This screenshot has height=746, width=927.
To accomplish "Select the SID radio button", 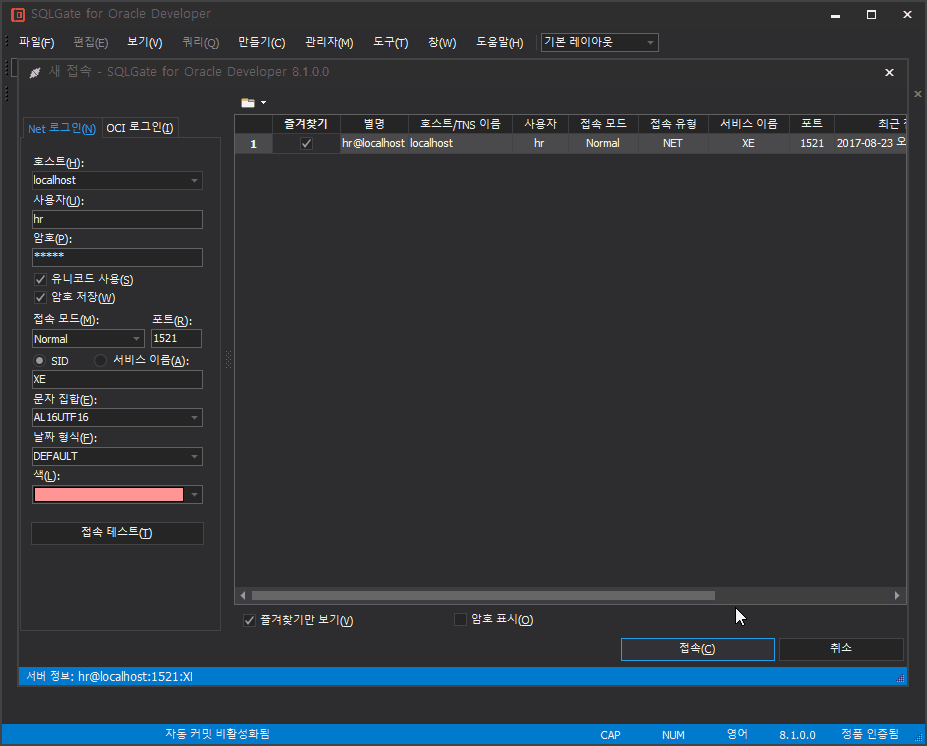I will click(x=40, y=361).
